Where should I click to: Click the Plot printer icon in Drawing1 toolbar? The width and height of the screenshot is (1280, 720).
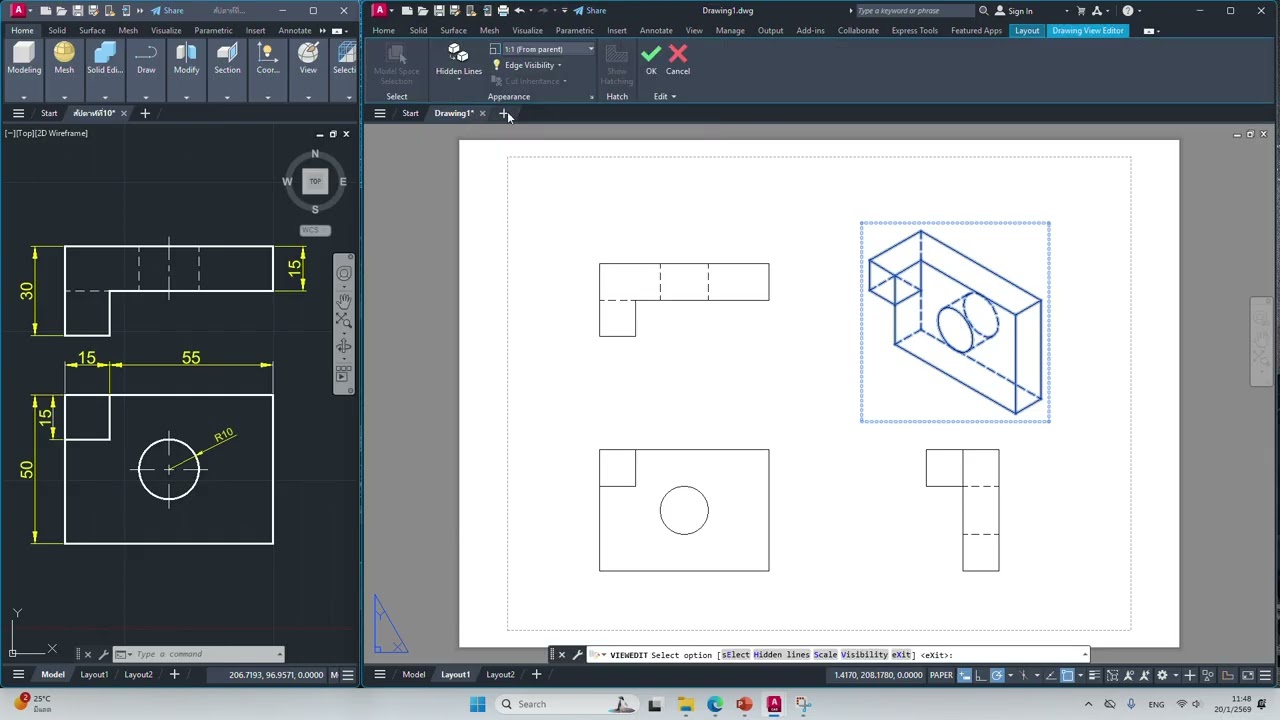[x=503, y=11]
